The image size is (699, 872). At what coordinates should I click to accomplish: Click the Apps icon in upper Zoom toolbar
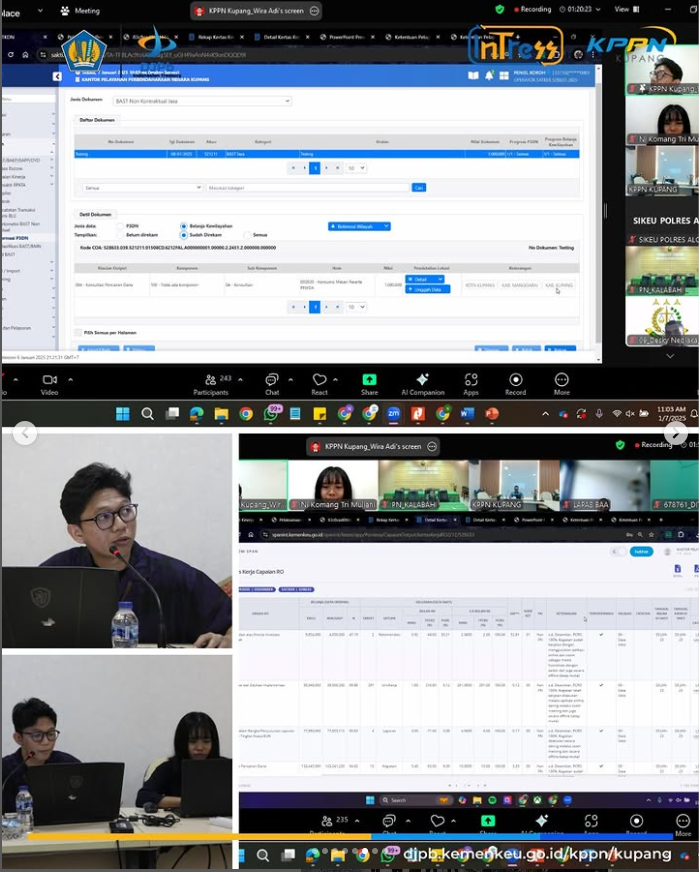click(471, 383)
